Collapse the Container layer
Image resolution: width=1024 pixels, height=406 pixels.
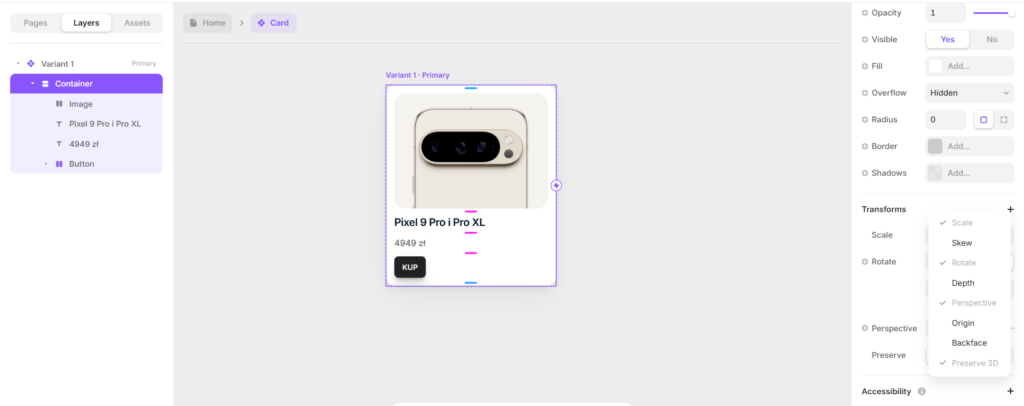[32, 84]
